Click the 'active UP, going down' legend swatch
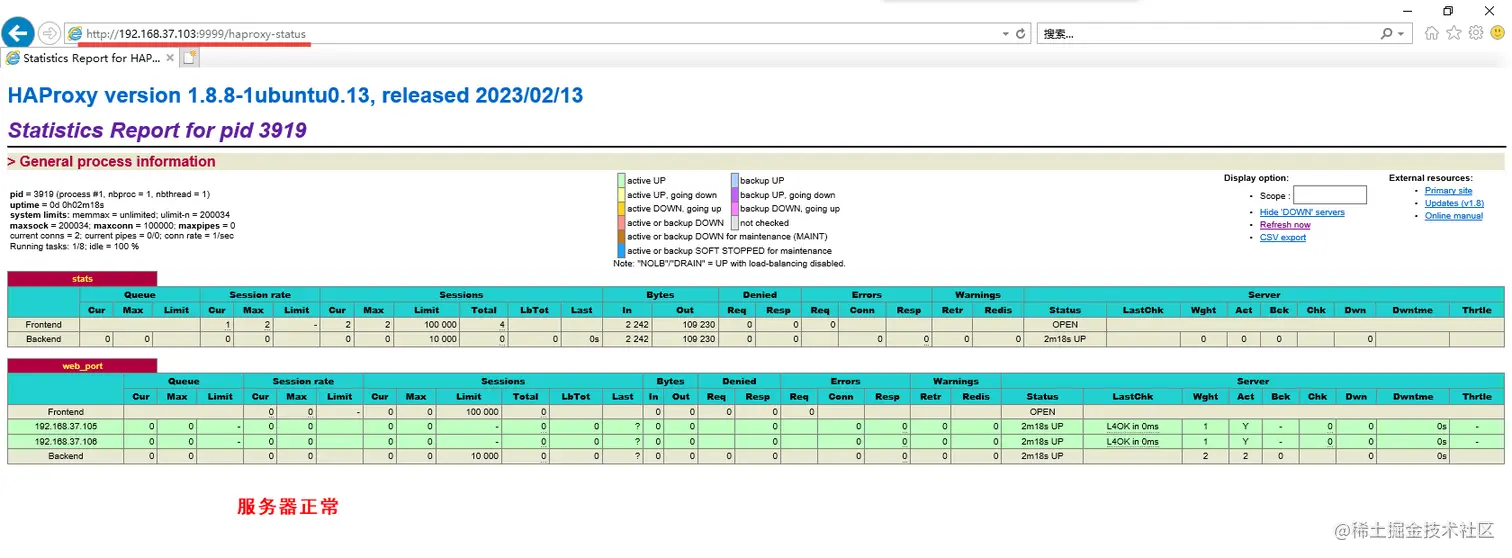1512x558 pixels. click(621, 195)
